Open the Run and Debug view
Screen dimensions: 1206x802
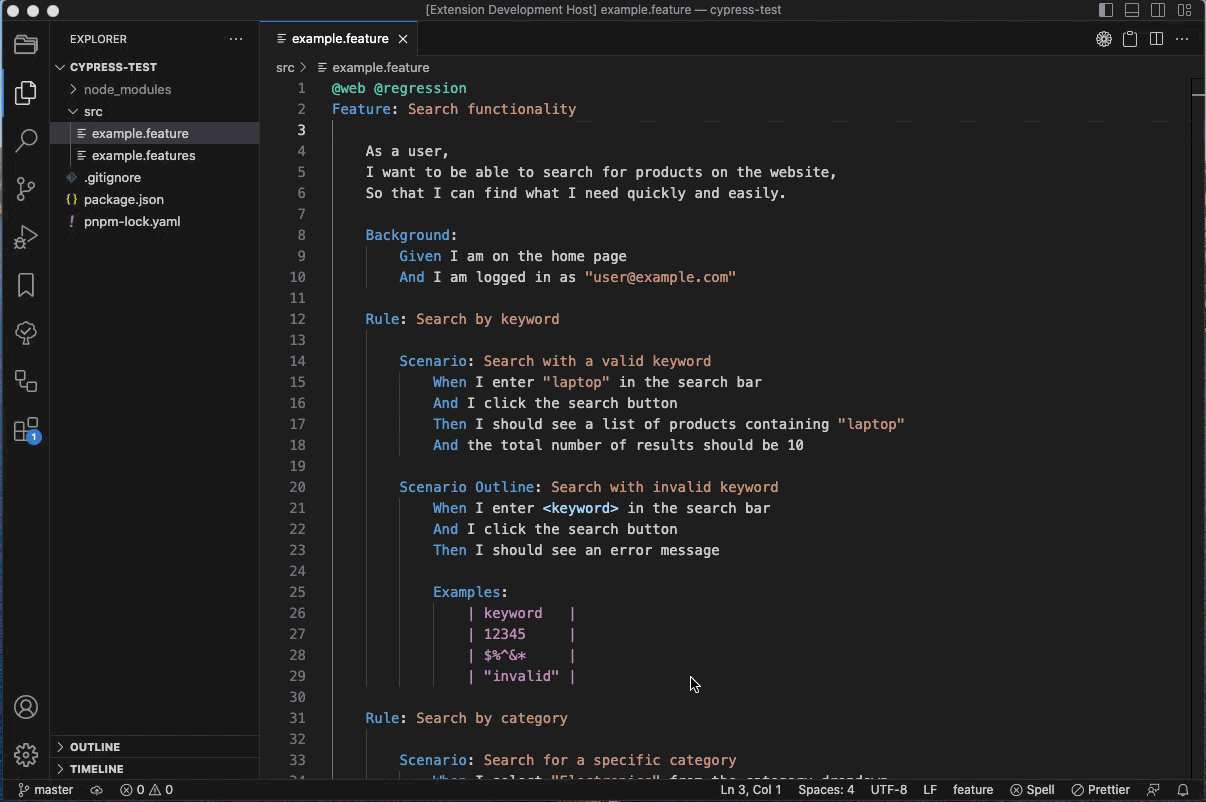pos(26,237)
